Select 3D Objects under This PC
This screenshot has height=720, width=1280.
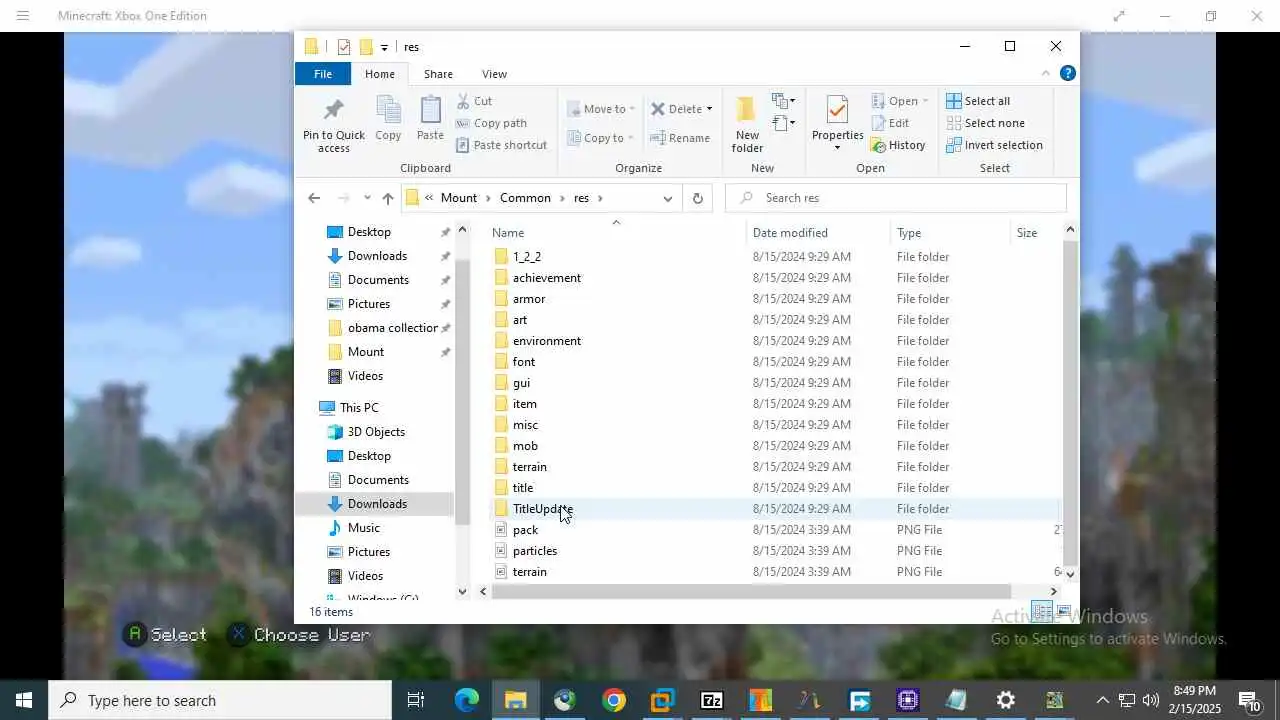tap(376, 432)
